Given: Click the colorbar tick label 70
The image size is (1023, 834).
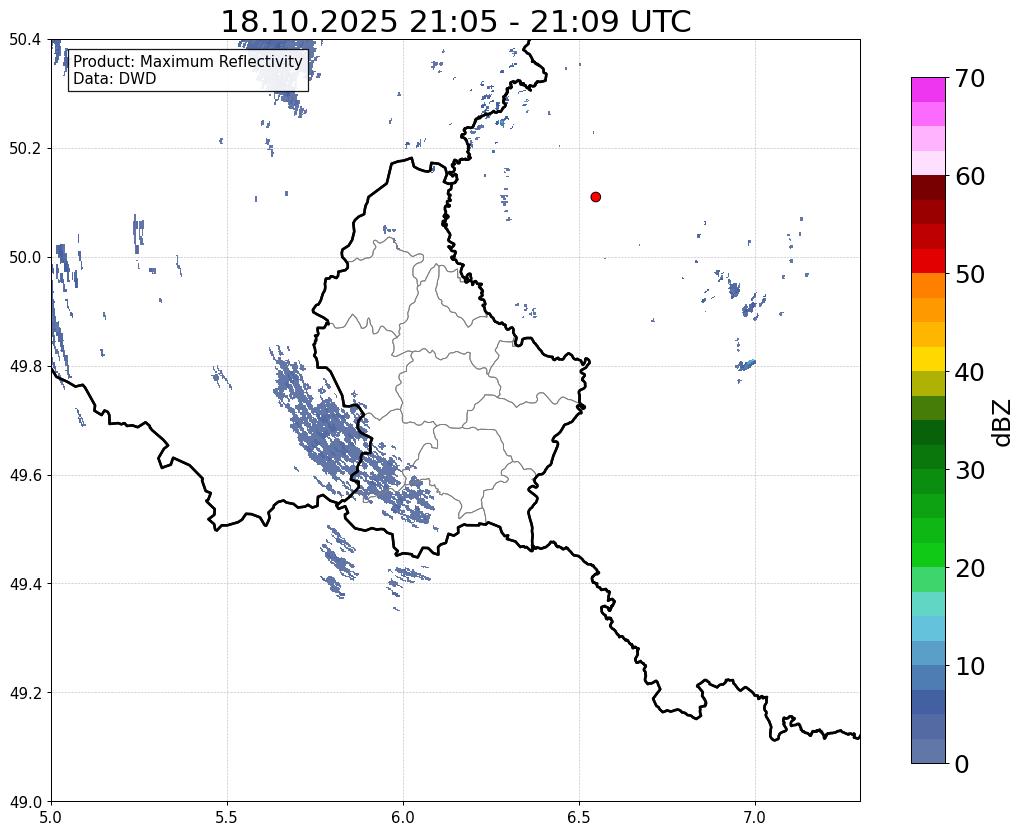Looking at the screenshot, I should 970,78.
